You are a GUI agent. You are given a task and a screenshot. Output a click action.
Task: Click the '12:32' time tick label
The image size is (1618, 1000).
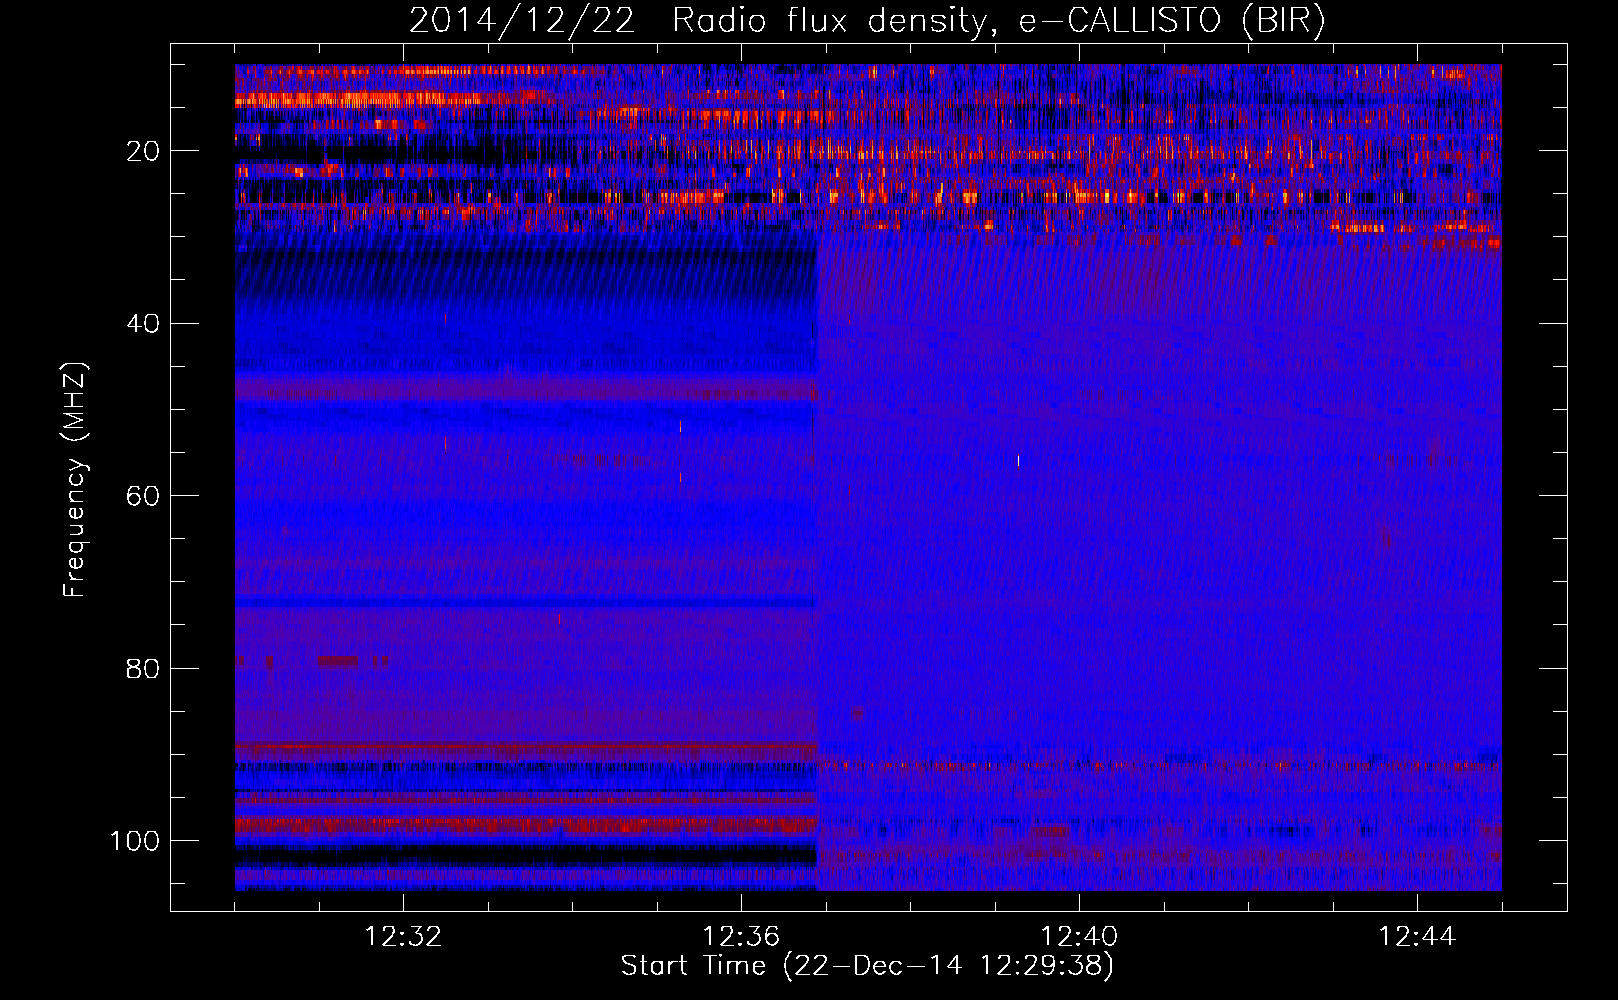(x=403, y=937)
